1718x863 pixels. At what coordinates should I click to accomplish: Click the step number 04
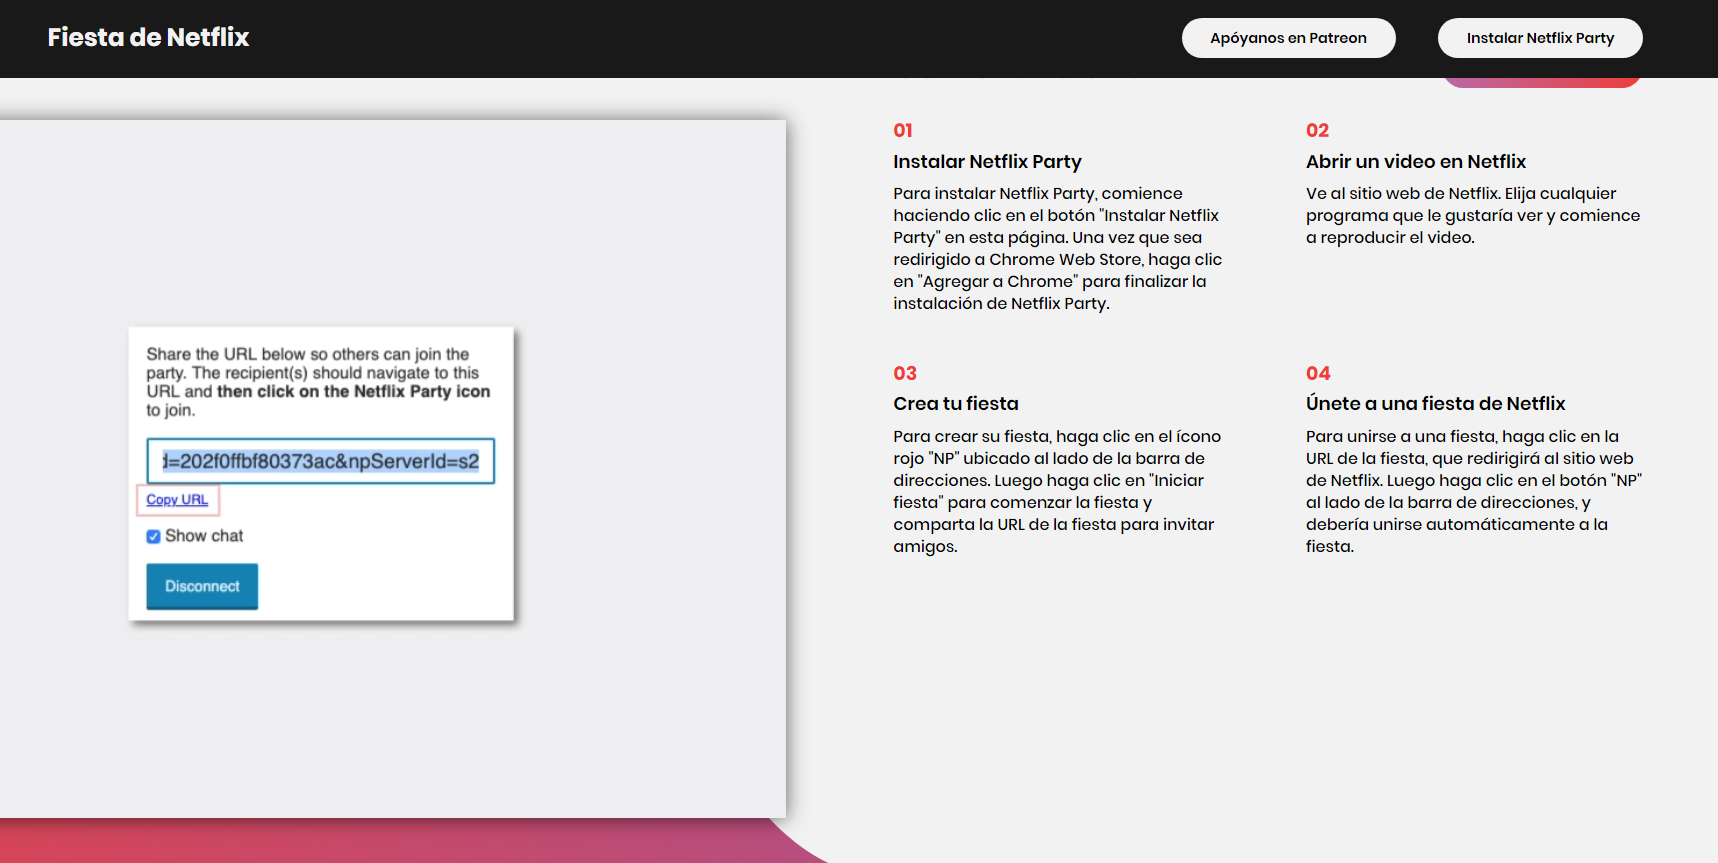(1318, 373)
